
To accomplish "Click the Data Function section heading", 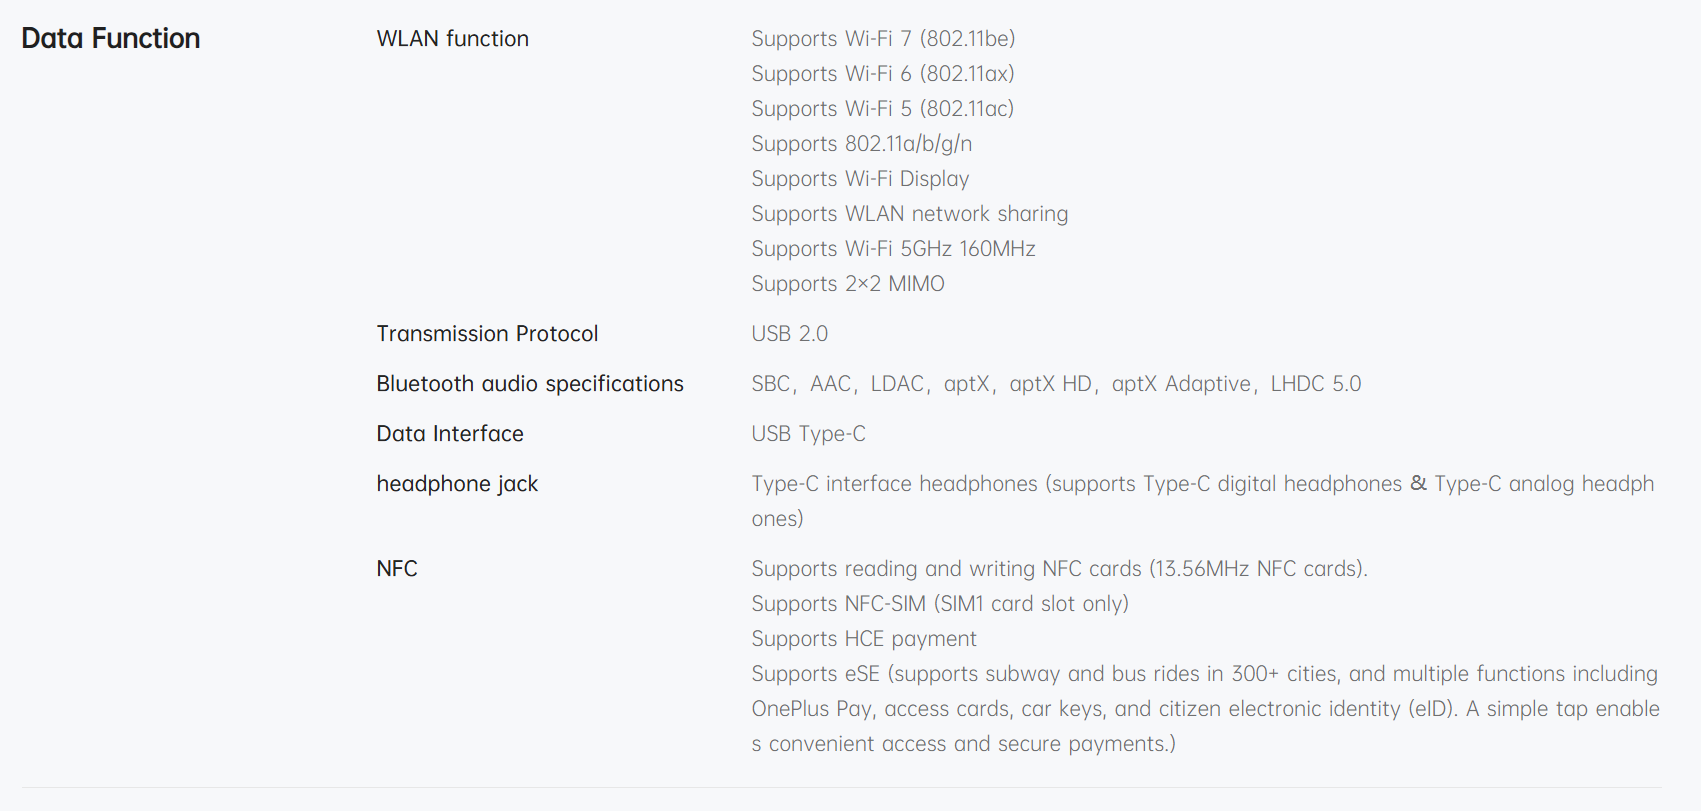I will click(x=111, y=38).
